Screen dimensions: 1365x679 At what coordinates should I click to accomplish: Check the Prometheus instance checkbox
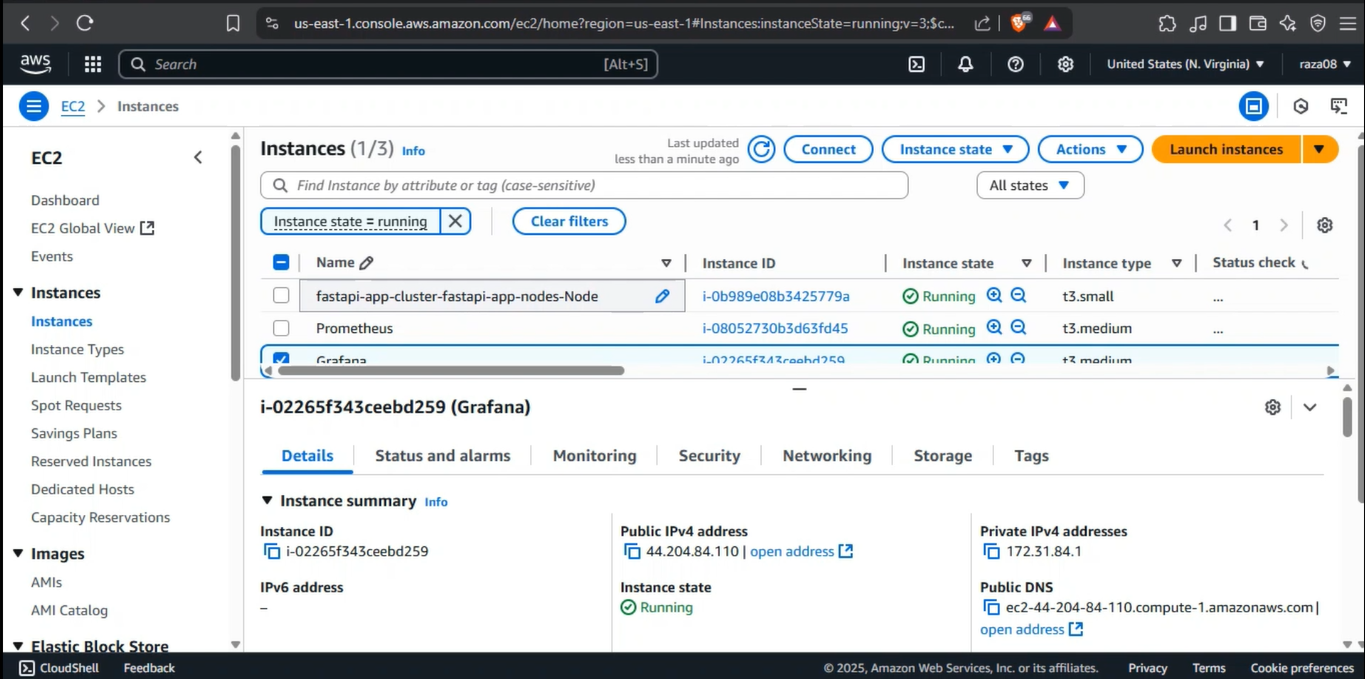281,328
